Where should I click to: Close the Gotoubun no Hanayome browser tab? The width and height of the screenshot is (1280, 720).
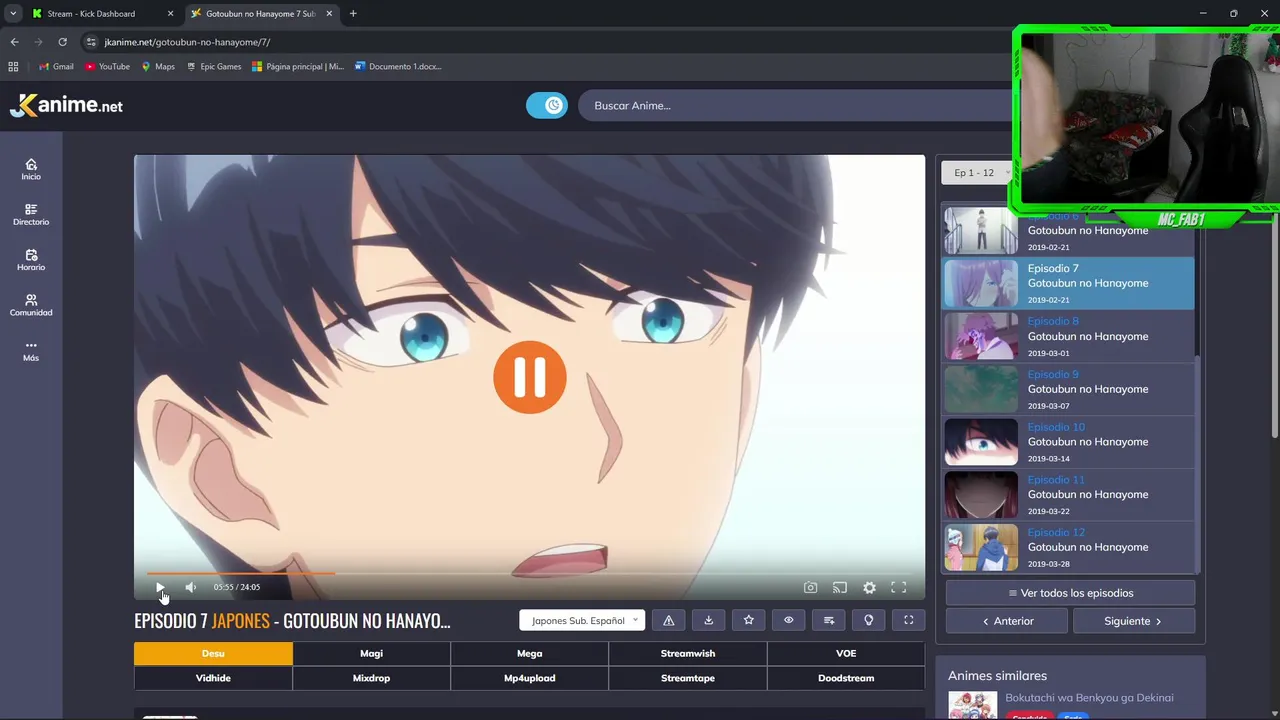click(329, 14)
